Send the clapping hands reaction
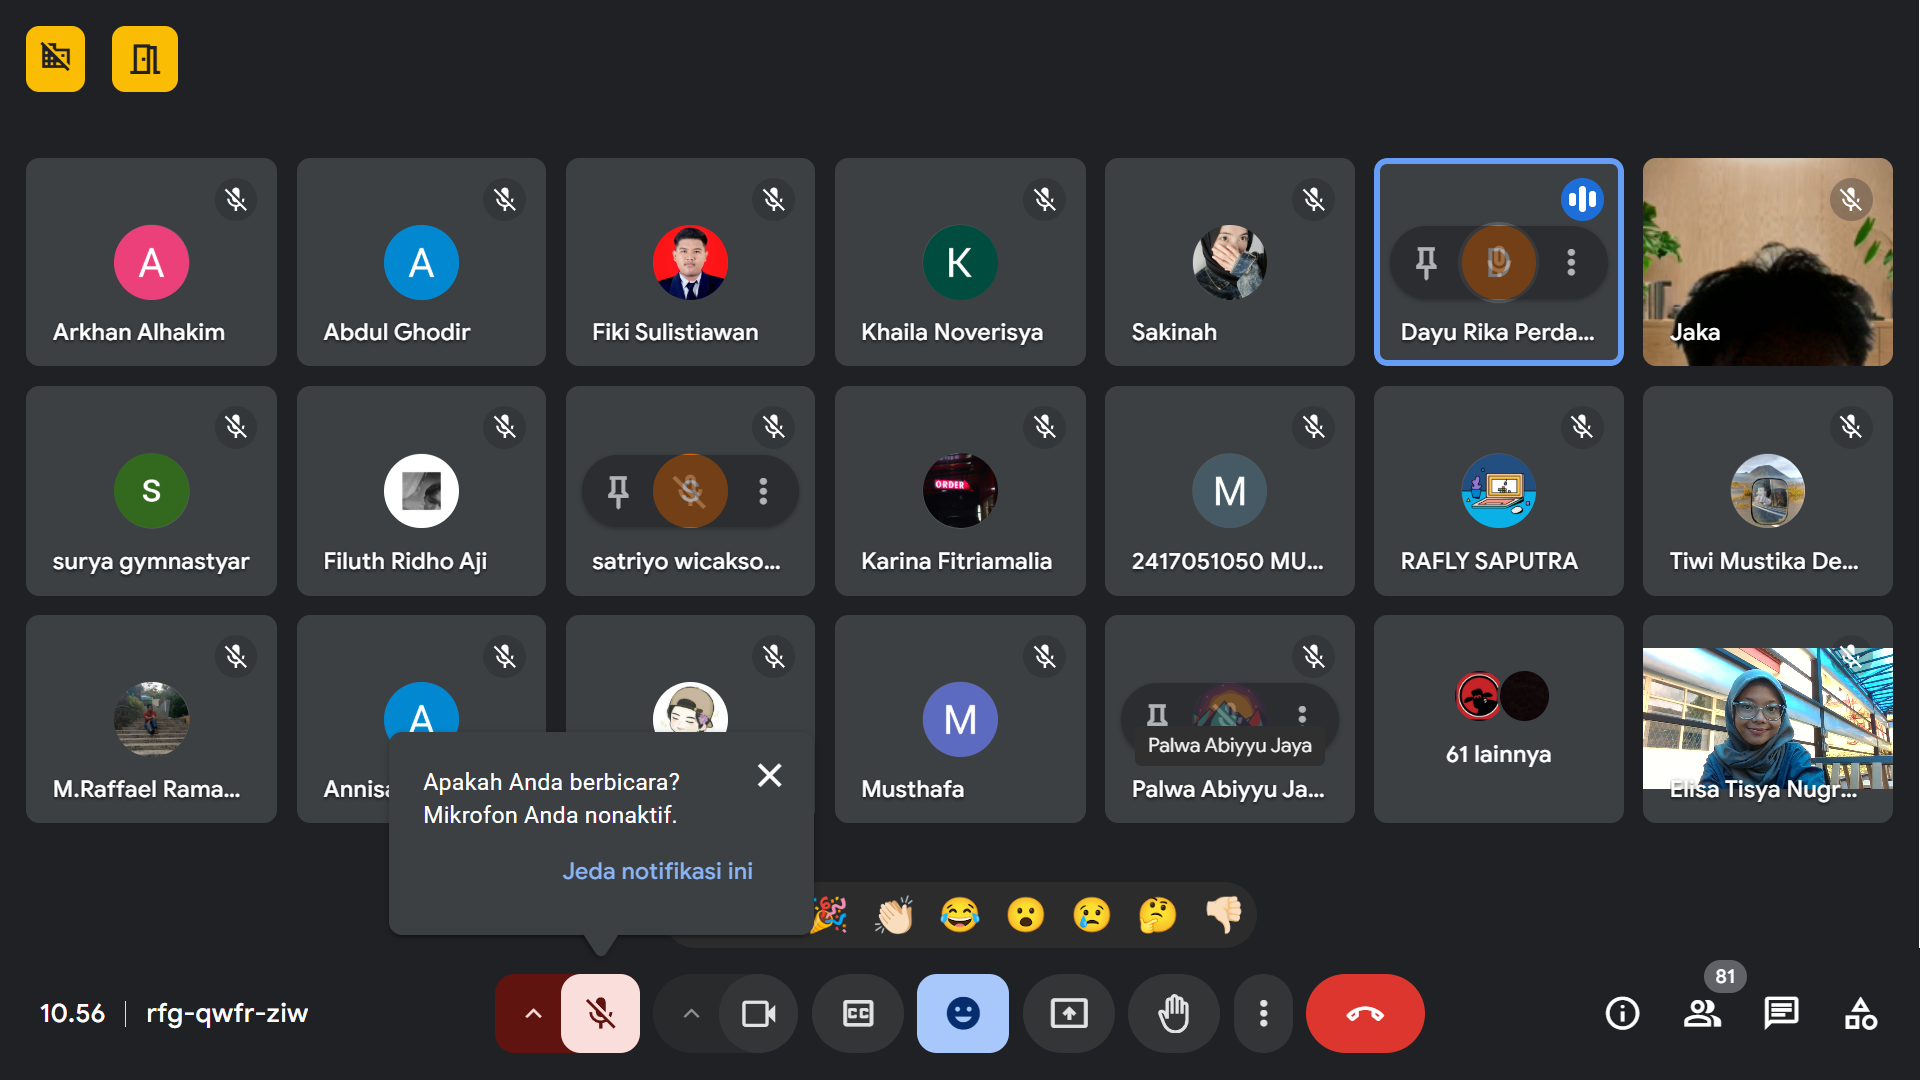The height and width of the screenshot is (1080, 1920). click(894, 914)
